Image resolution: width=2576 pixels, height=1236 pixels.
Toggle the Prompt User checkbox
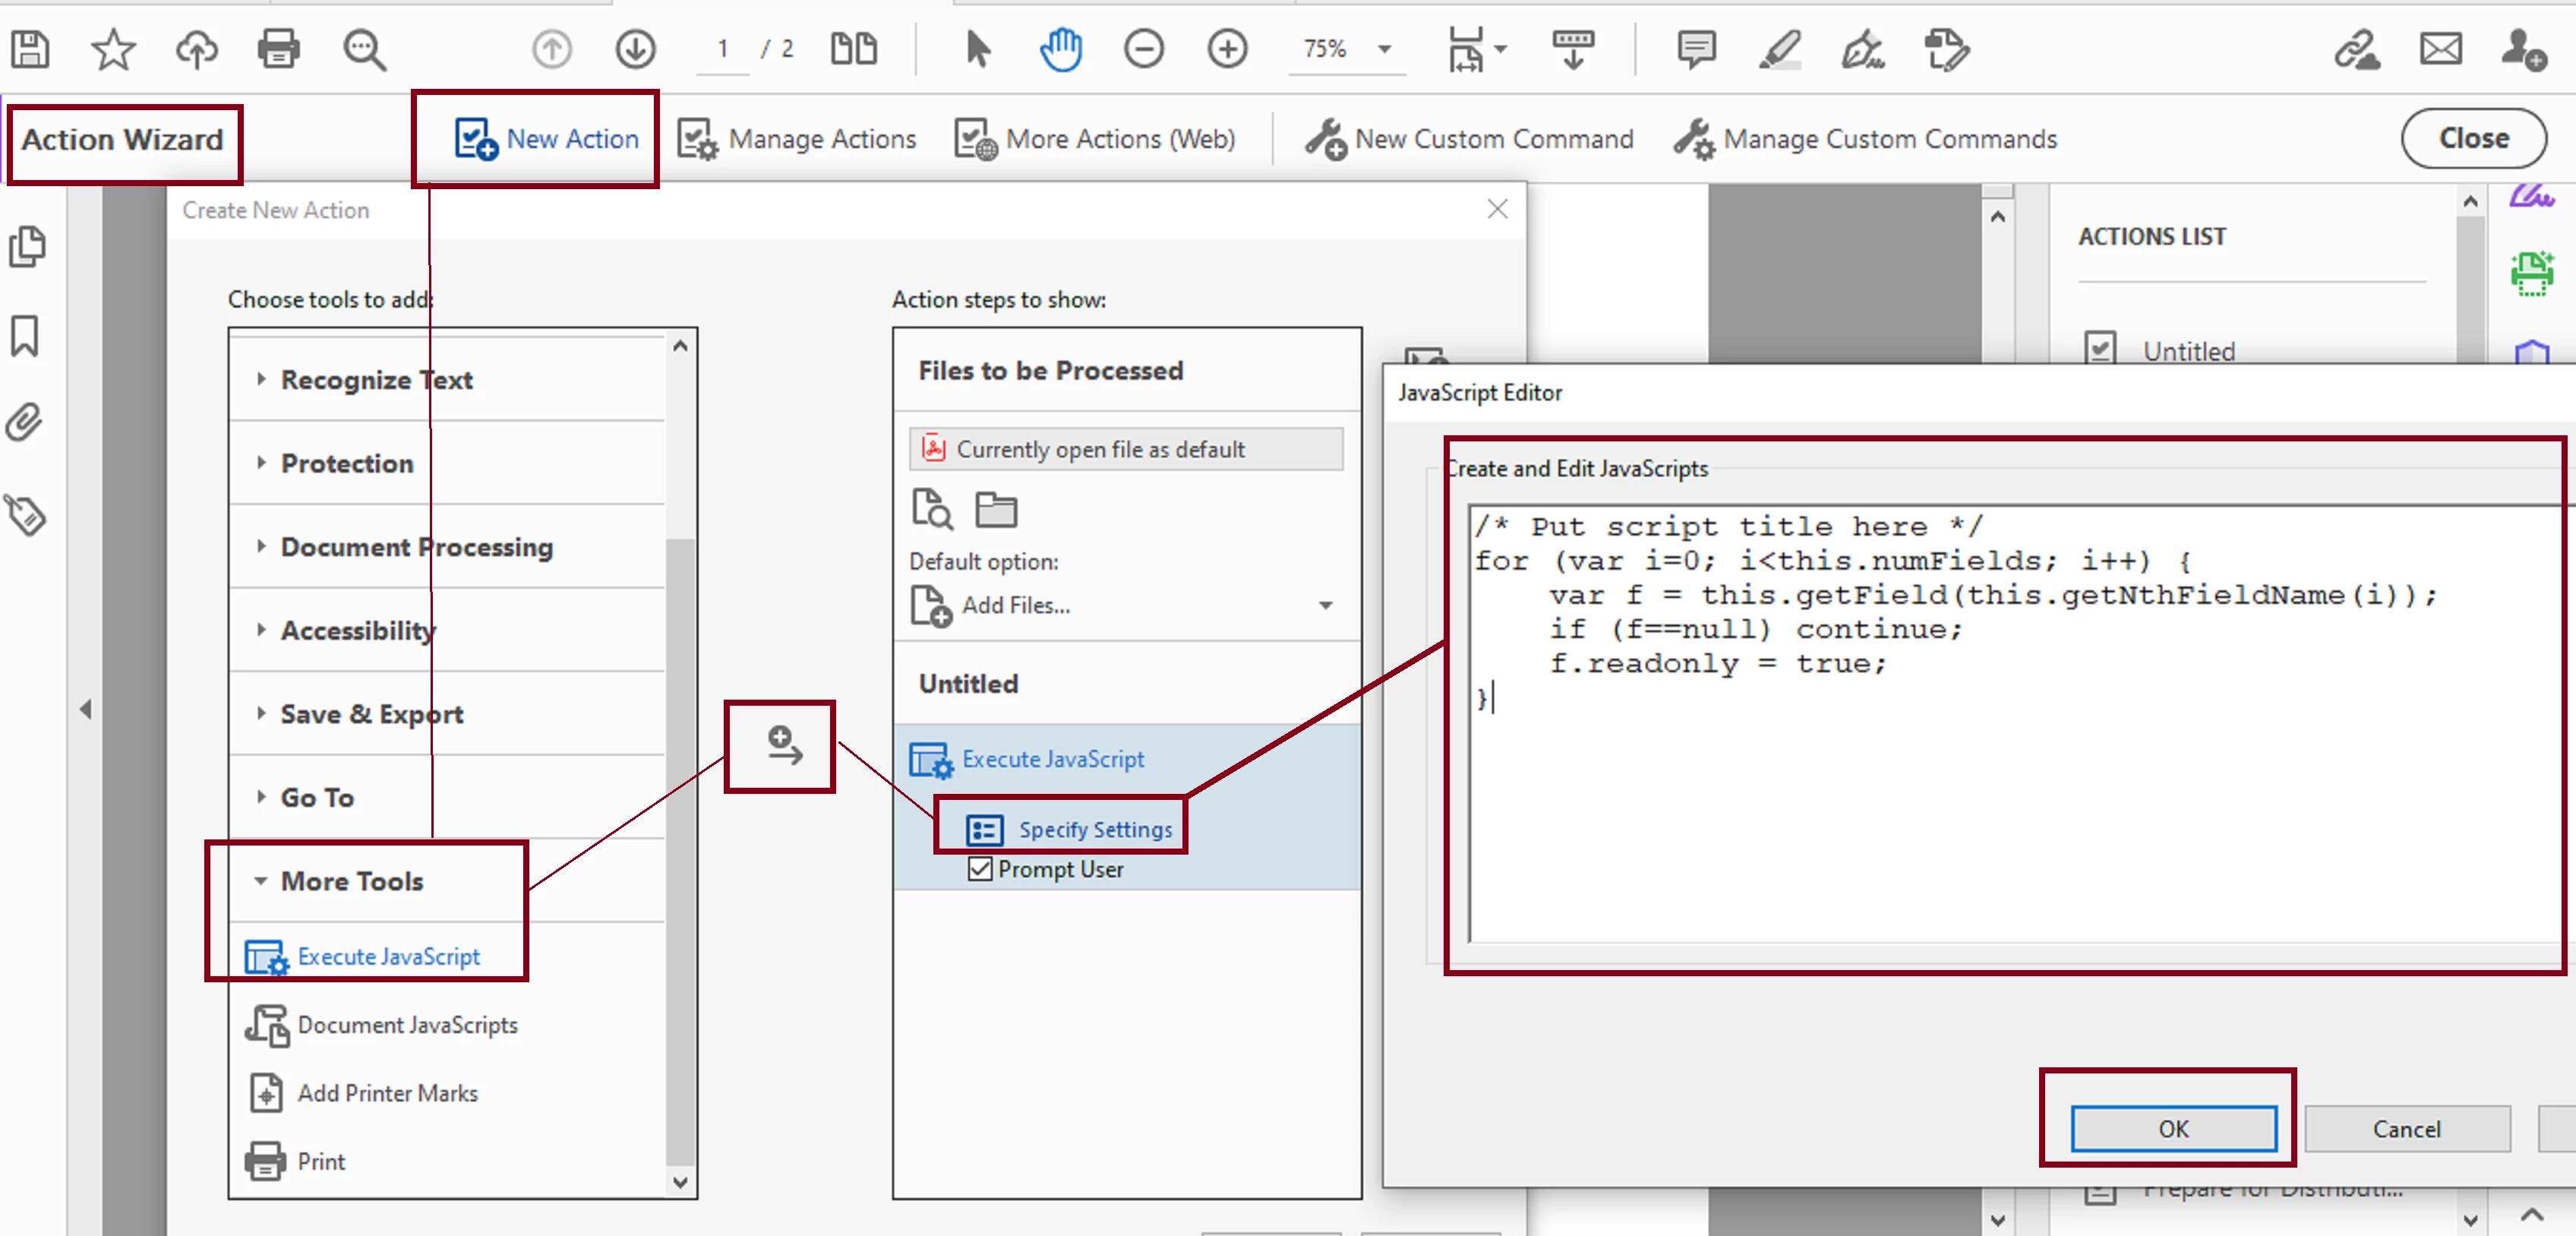(980, 869)
